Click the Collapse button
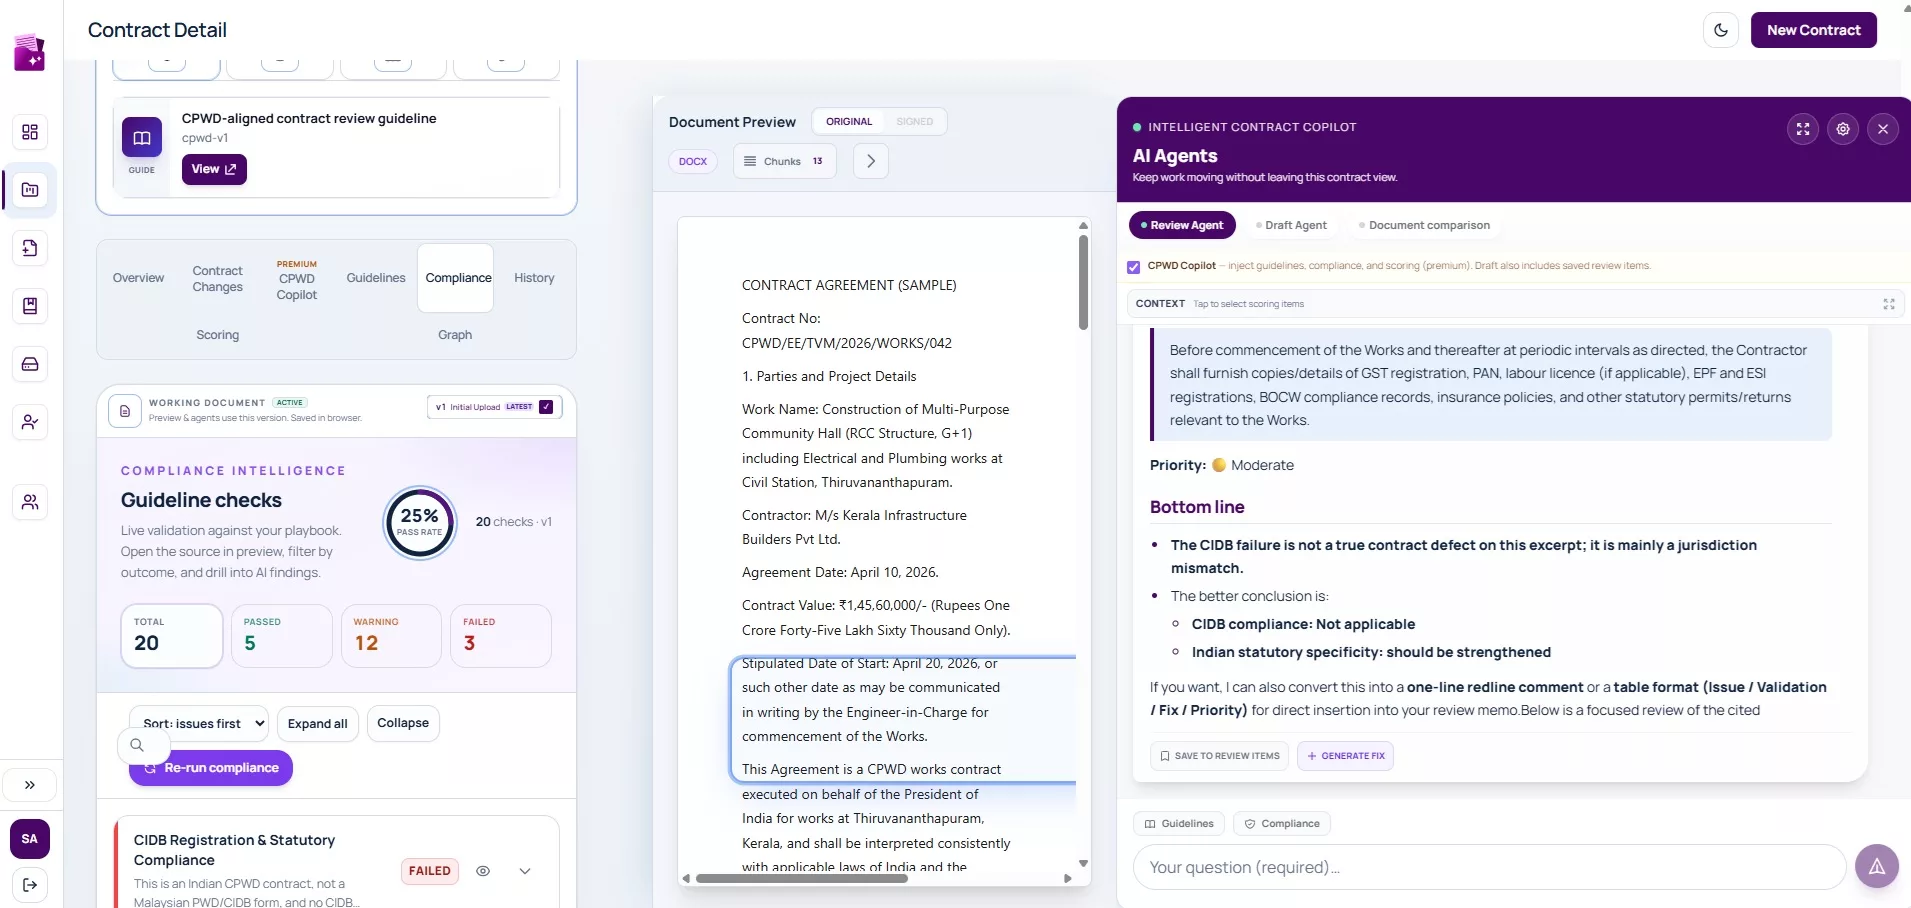Screen dimensions: 1911x908 click(x=403, y=723)
